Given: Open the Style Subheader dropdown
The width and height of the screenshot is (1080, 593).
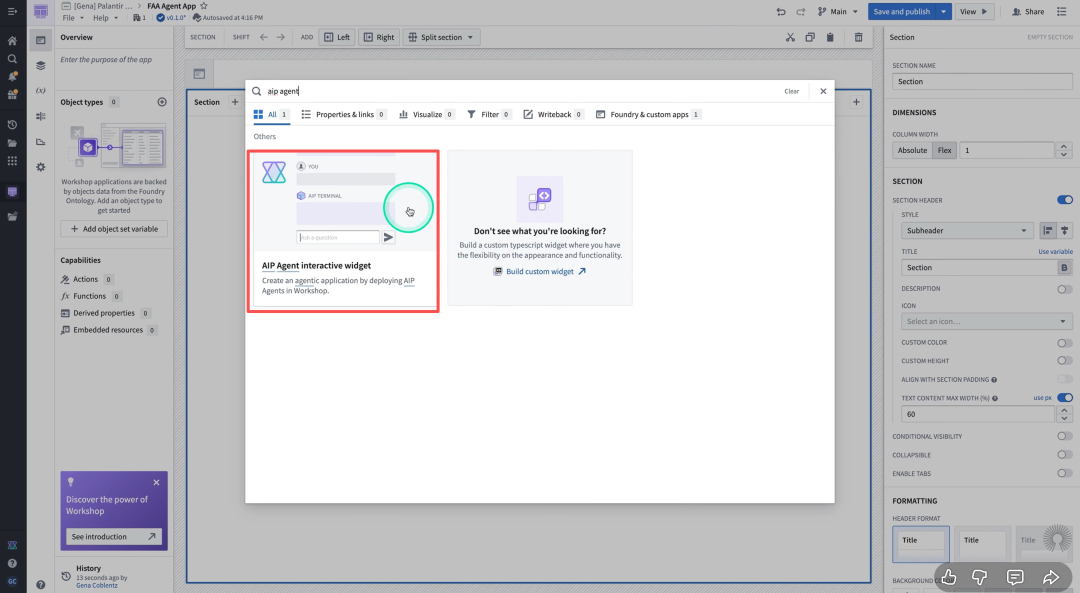Looking at the screenshot, I should (967, 231).
